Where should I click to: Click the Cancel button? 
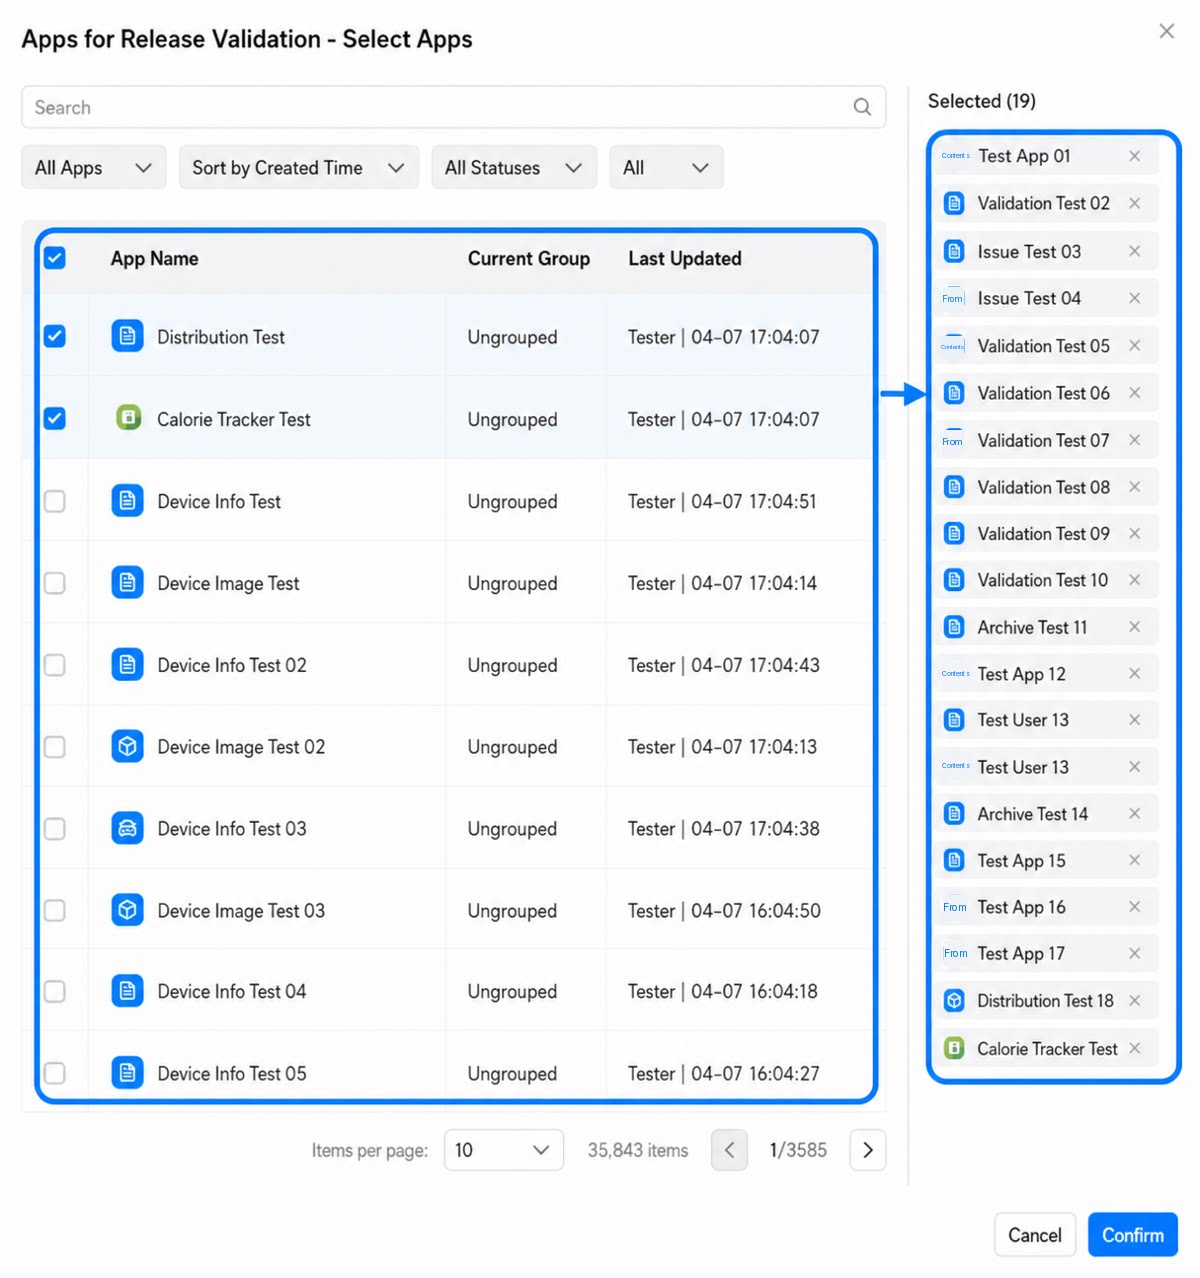point(1035,1235)
